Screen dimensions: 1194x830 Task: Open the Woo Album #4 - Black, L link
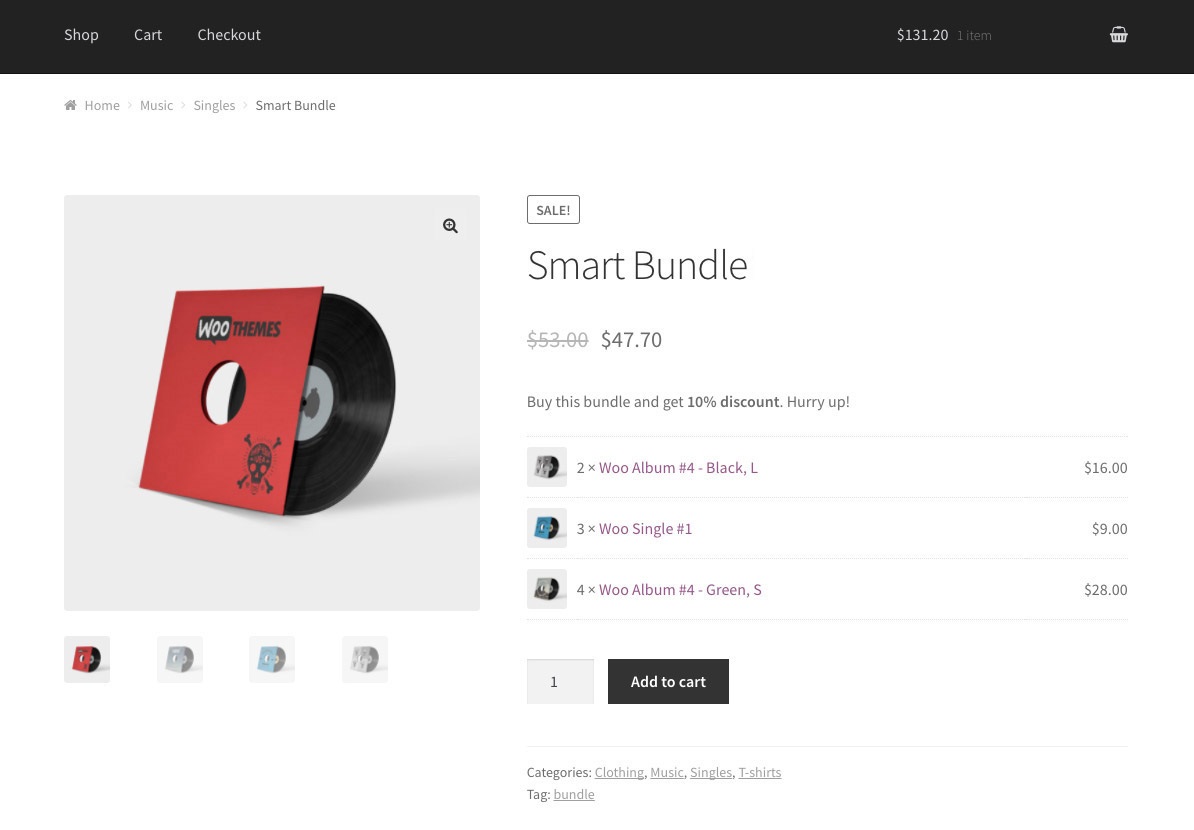[678, 467]
